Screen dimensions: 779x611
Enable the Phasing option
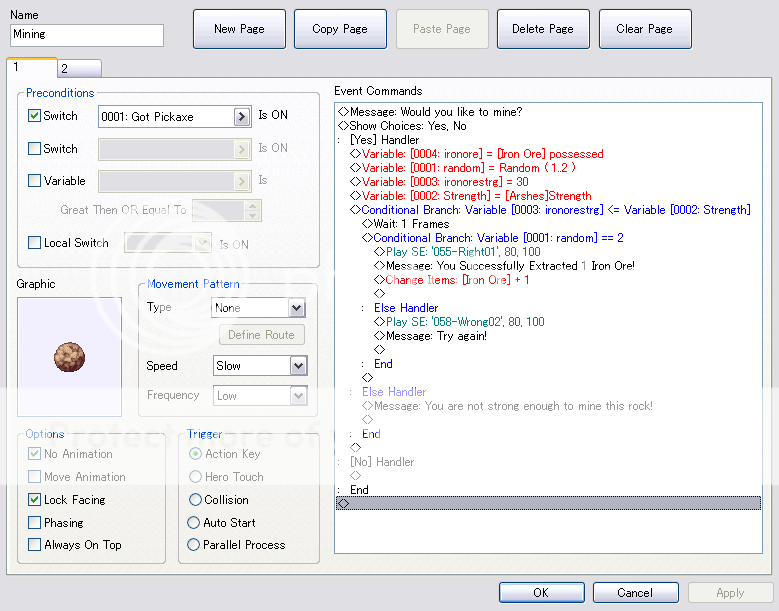(x=35, y=523)
